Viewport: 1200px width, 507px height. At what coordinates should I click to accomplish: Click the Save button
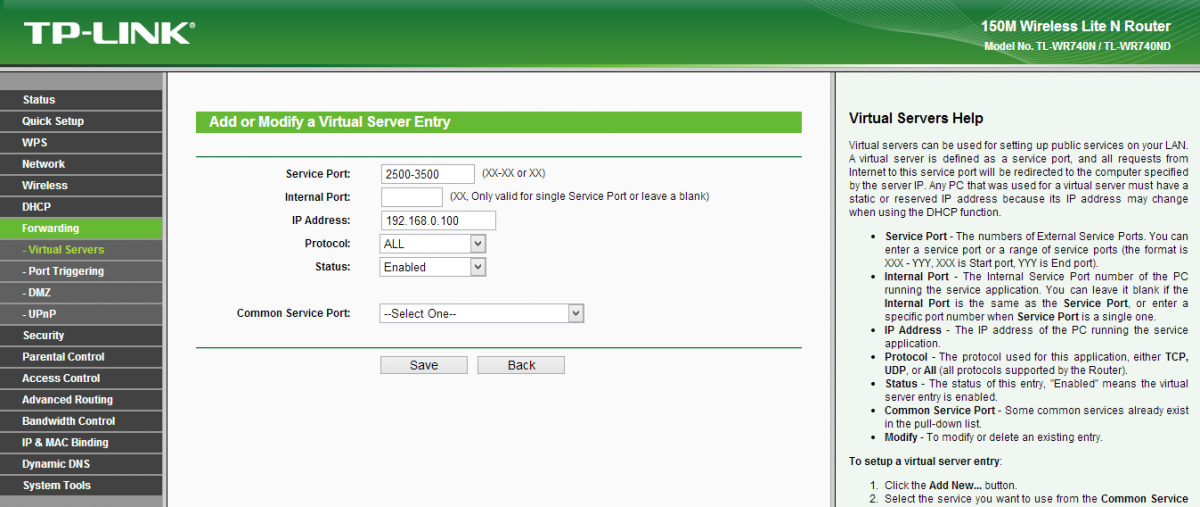pos(424,365)
